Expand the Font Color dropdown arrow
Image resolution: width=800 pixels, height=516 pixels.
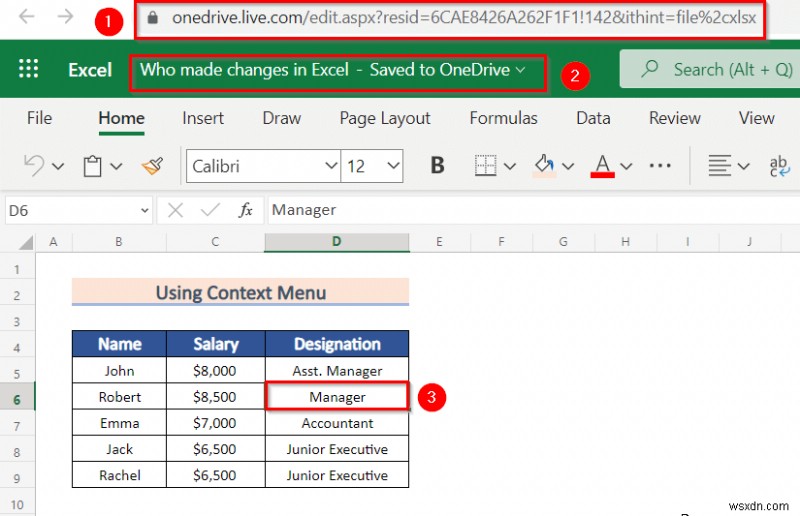tap(626, 166)
